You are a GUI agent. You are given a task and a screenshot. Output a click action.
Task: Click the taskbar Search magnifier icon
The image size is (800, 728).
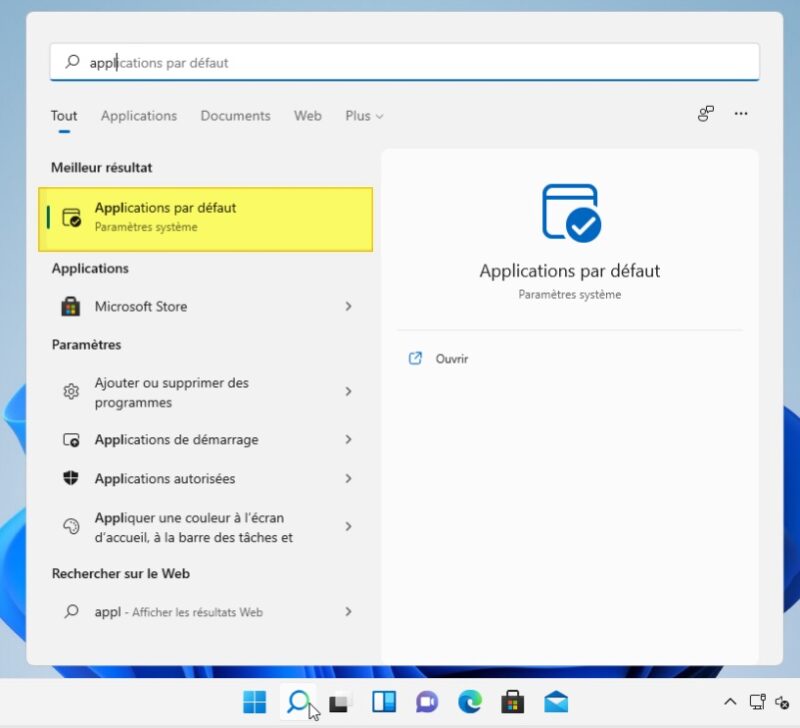point(298,702)
